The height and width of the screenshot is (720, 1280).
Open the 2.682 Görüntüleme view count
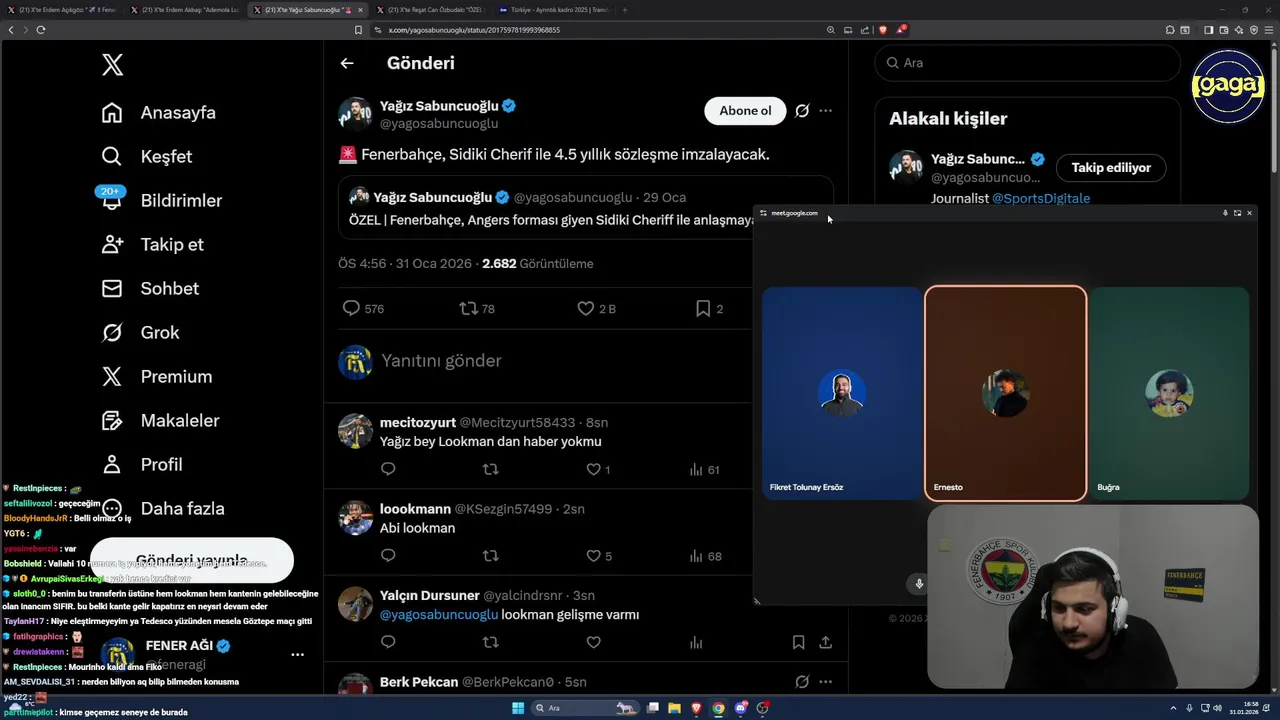537,264
